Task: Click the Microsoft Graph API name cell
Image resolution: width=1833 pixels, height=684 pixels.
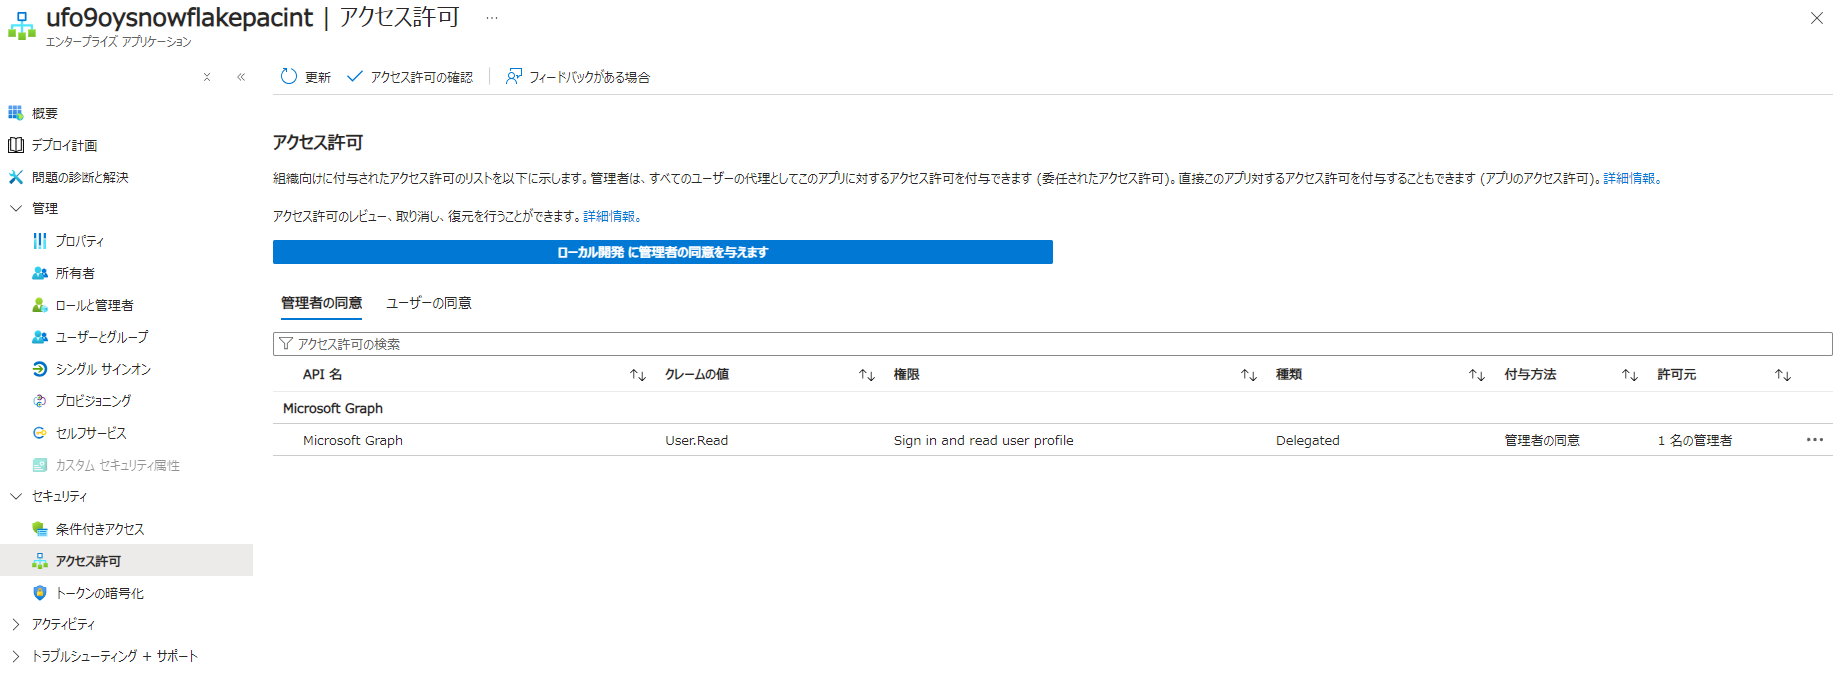Action: click(353, 440)
